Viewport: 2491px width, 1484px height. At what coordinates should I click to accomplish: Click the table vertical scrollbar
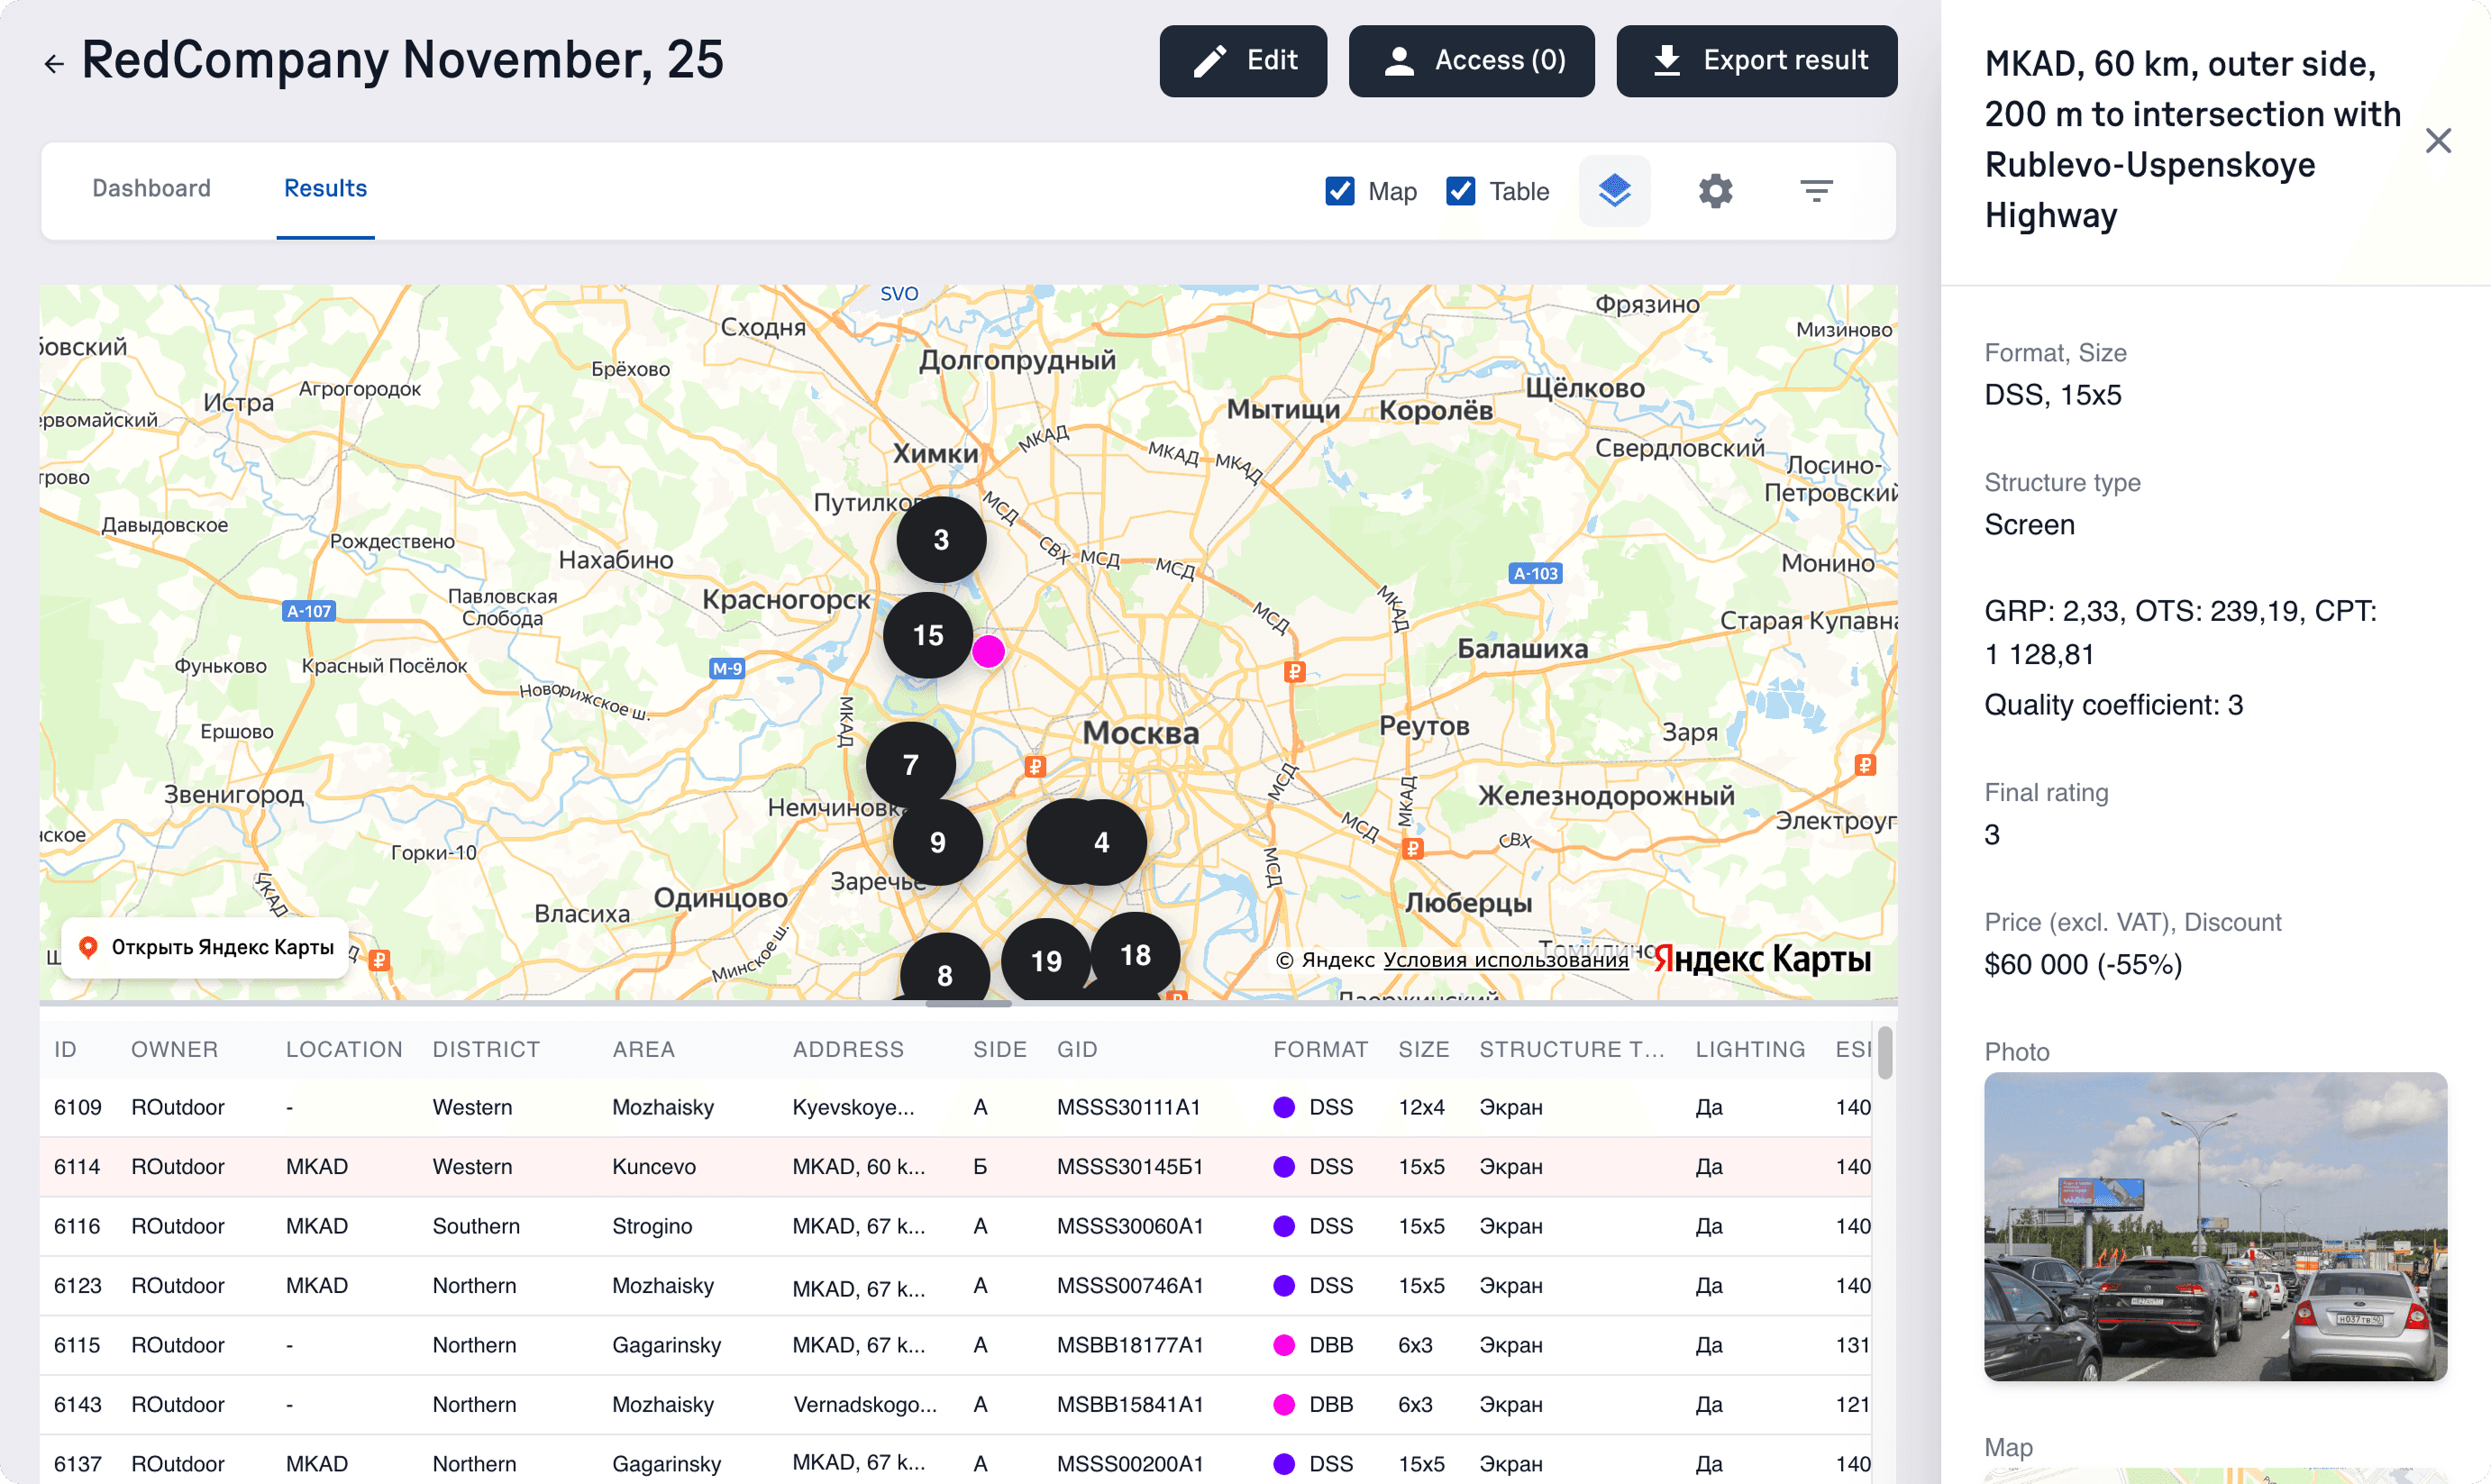point(1884,1054)
